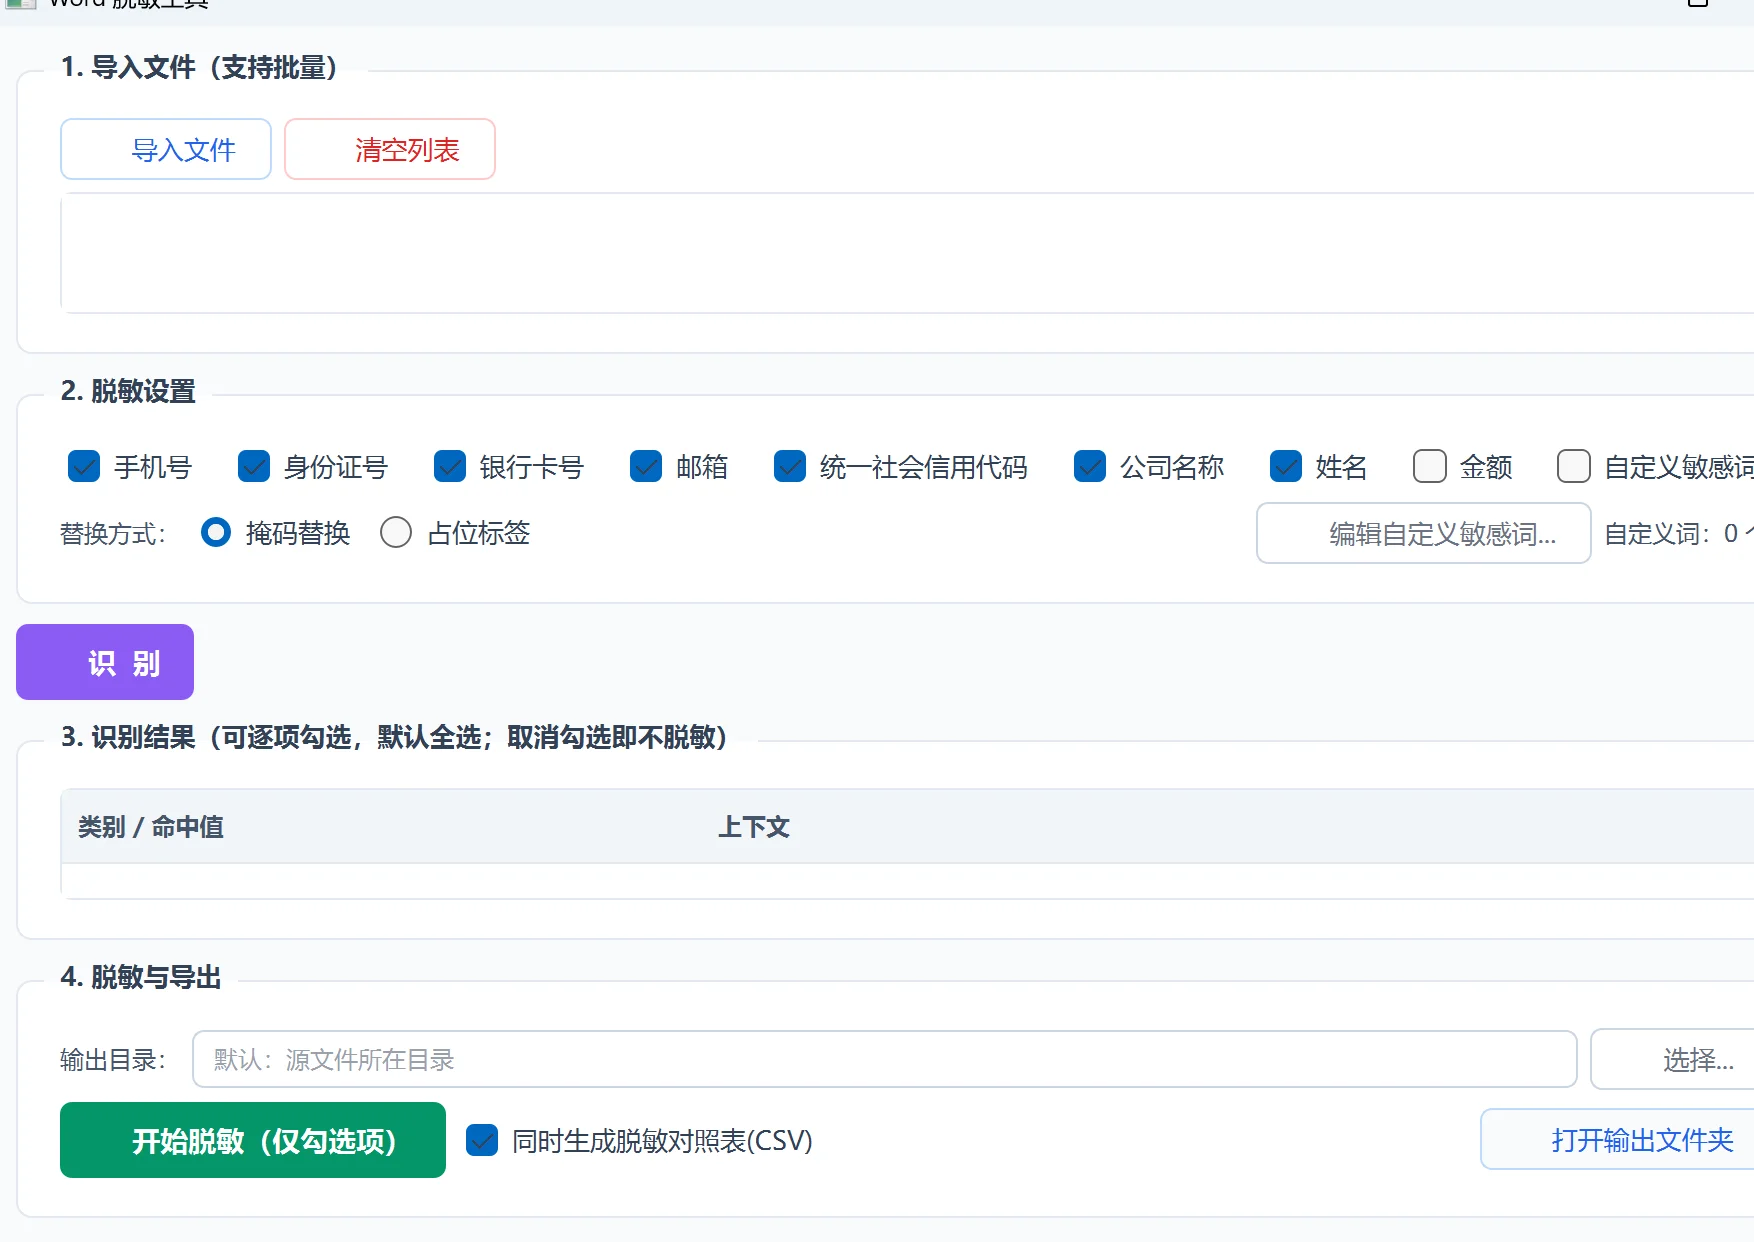Open the 编辑自定义敏感词 dialog
The height and width of the screenshot is (1242, 1754).
[1424, 533]
